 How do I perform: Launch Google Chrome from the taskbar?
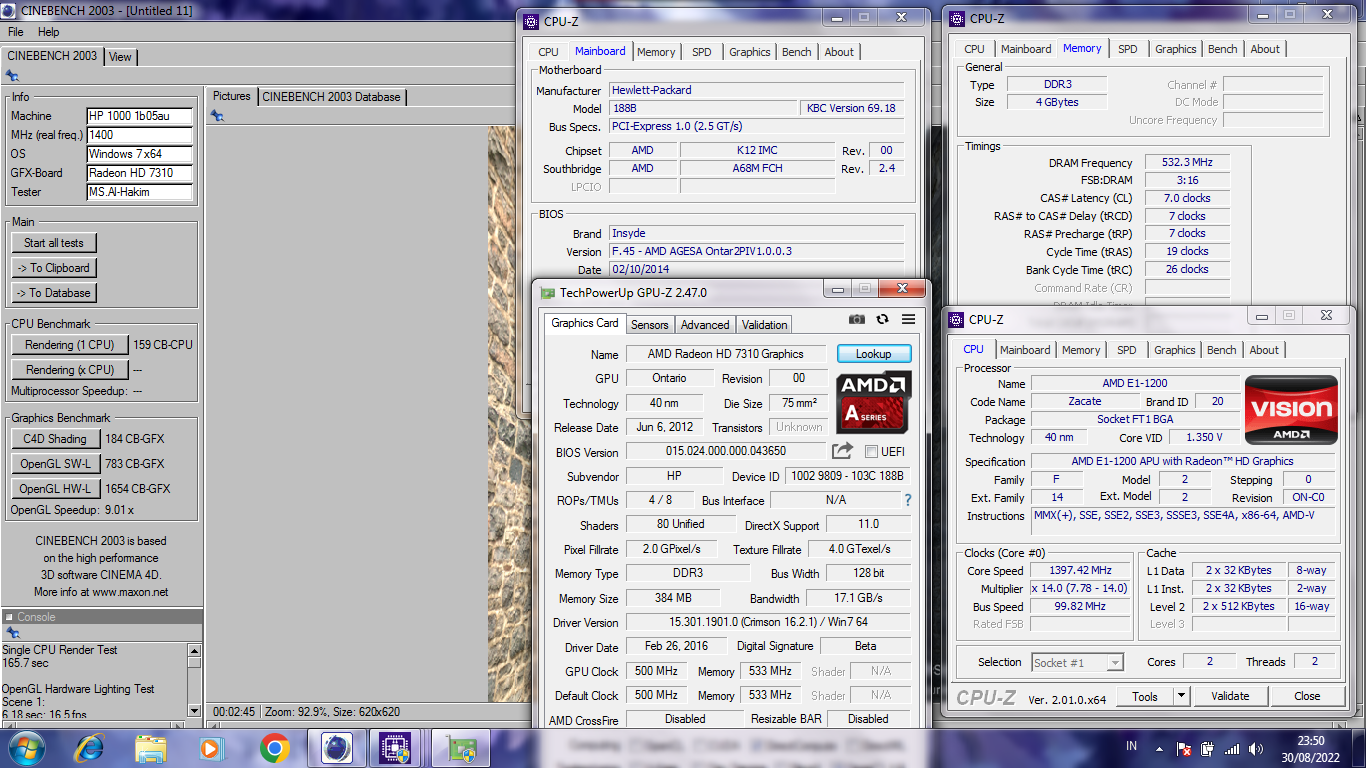click(274, 748)
